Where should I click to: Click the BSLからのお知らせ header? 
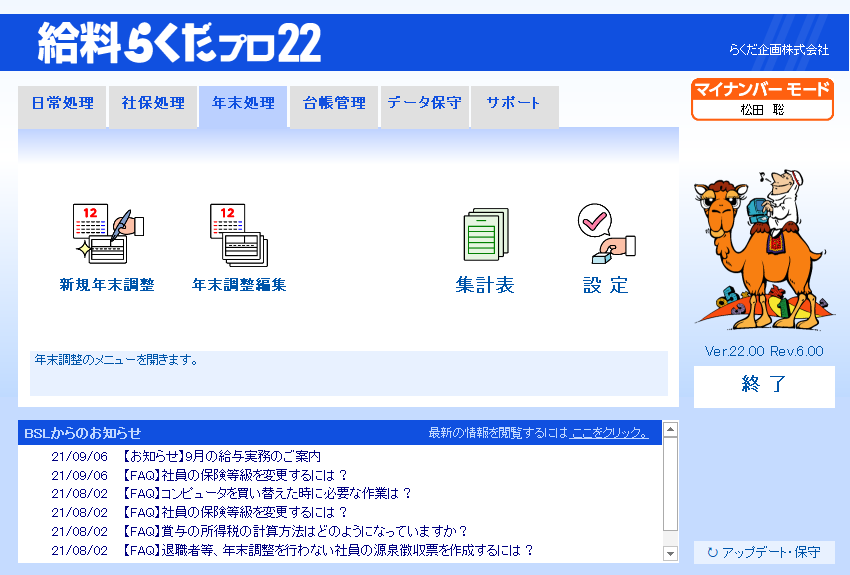[82, 433]
